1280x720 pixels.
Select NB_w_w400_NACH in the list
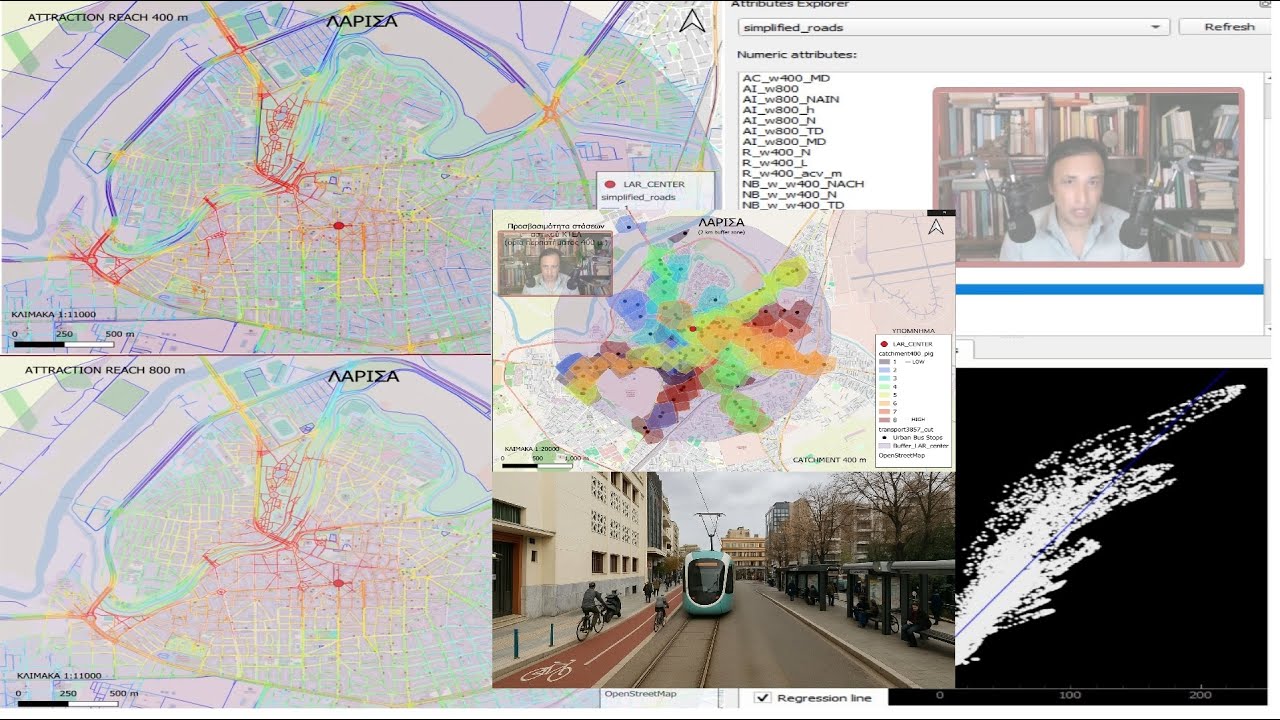pos(803,184)
